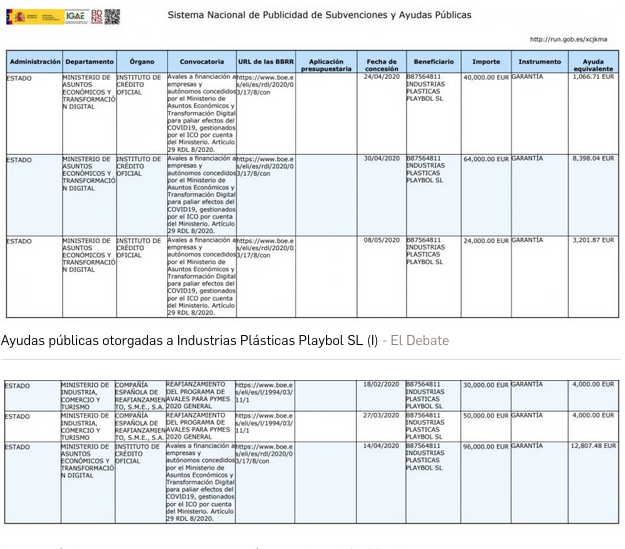
Task: Select the Beneficiario column header
Action: pos(434,61)
